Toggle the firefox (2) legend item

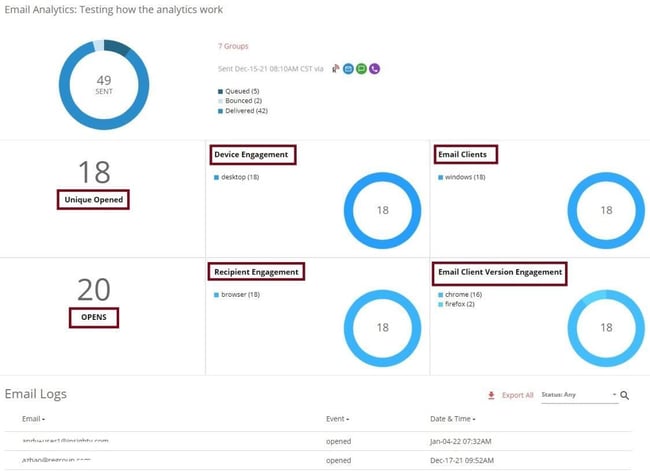456,304
